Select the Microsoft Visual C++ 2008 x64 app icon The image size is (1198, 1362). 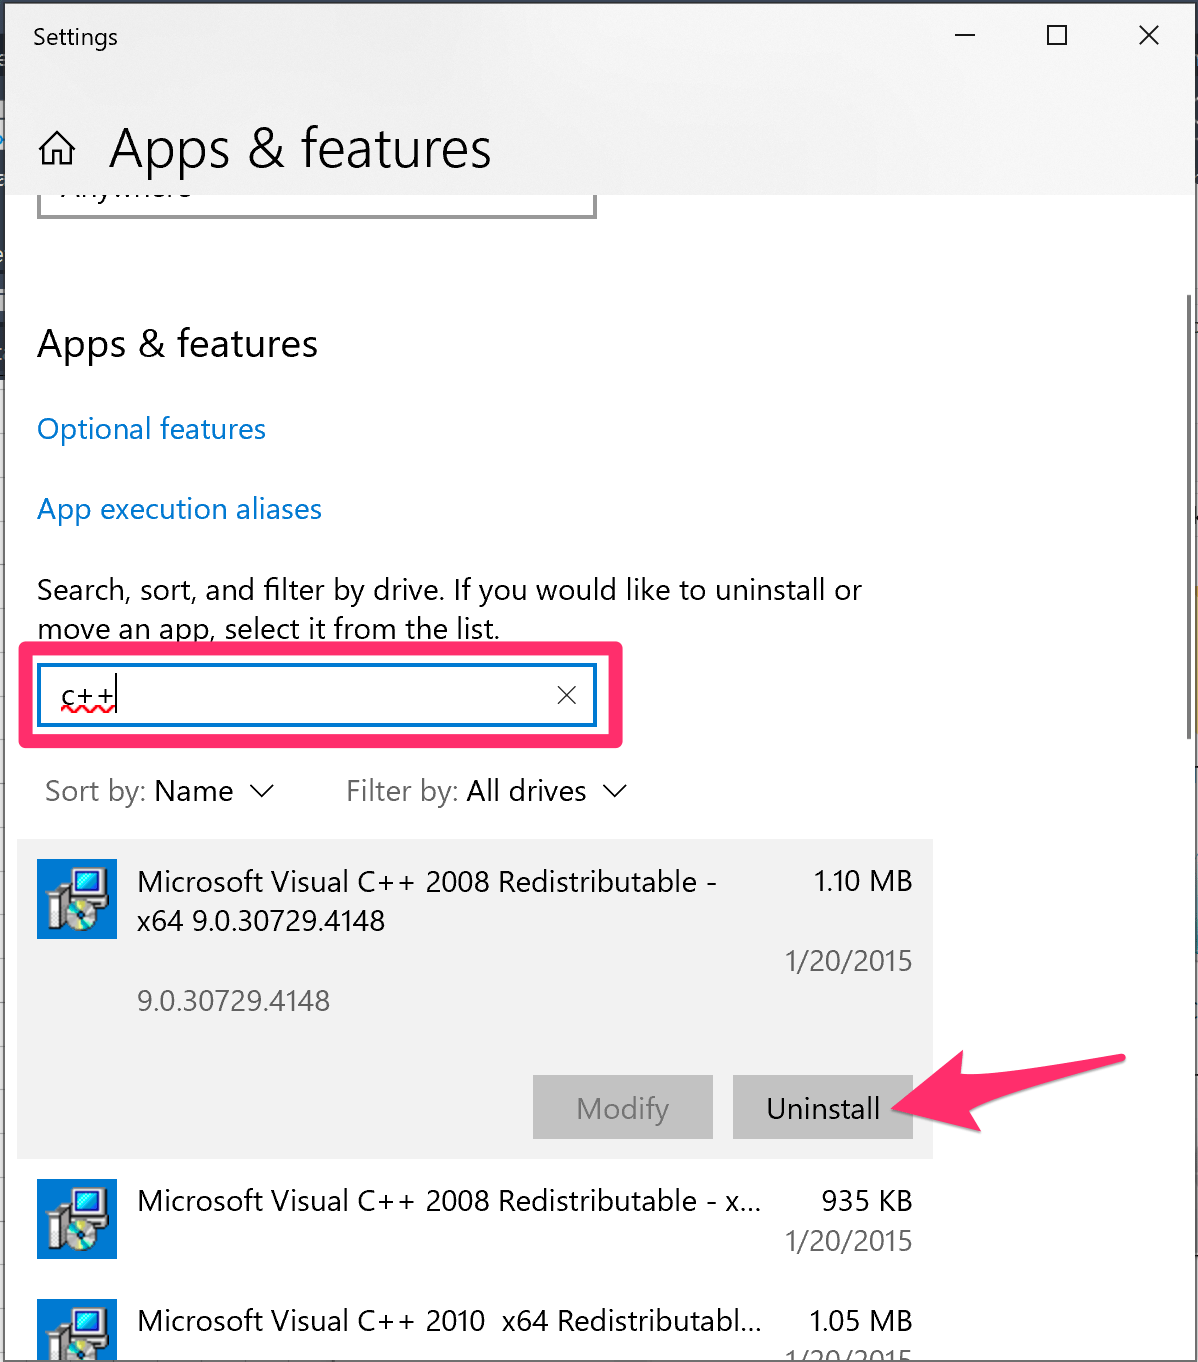click(x=76, y=899)
